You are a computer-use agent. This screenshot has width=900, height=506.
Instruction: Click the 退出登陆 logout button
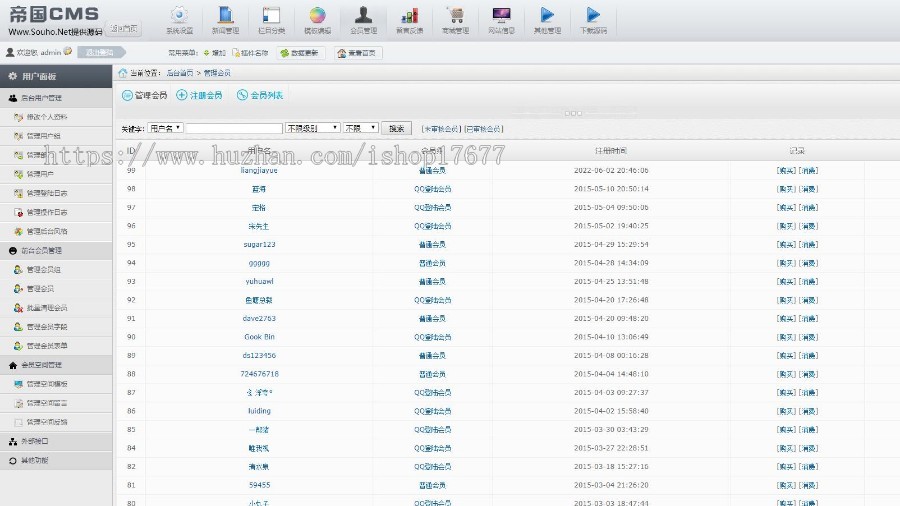100,52
